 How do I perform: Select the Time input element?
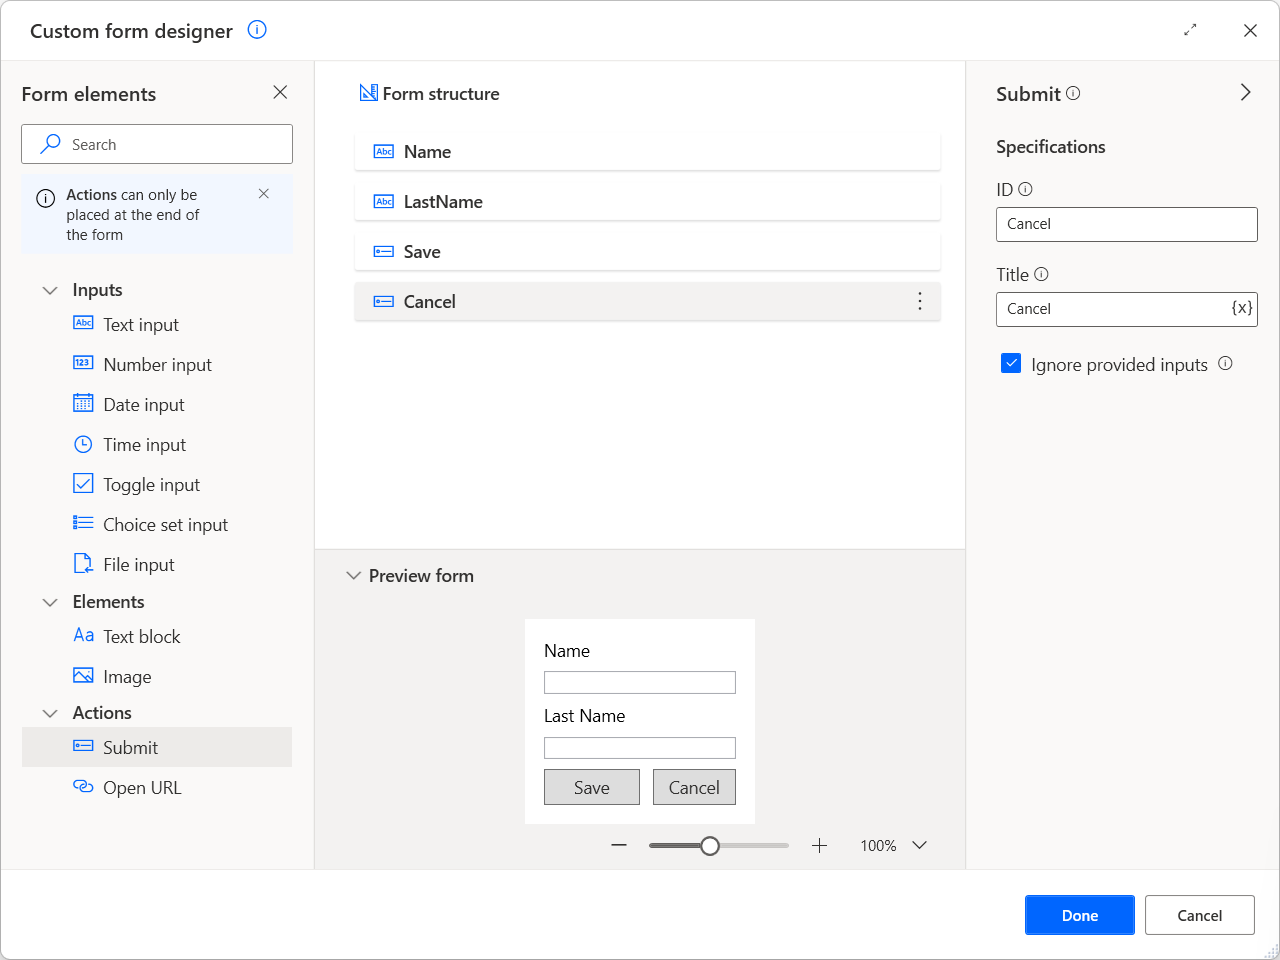point(143,444)
